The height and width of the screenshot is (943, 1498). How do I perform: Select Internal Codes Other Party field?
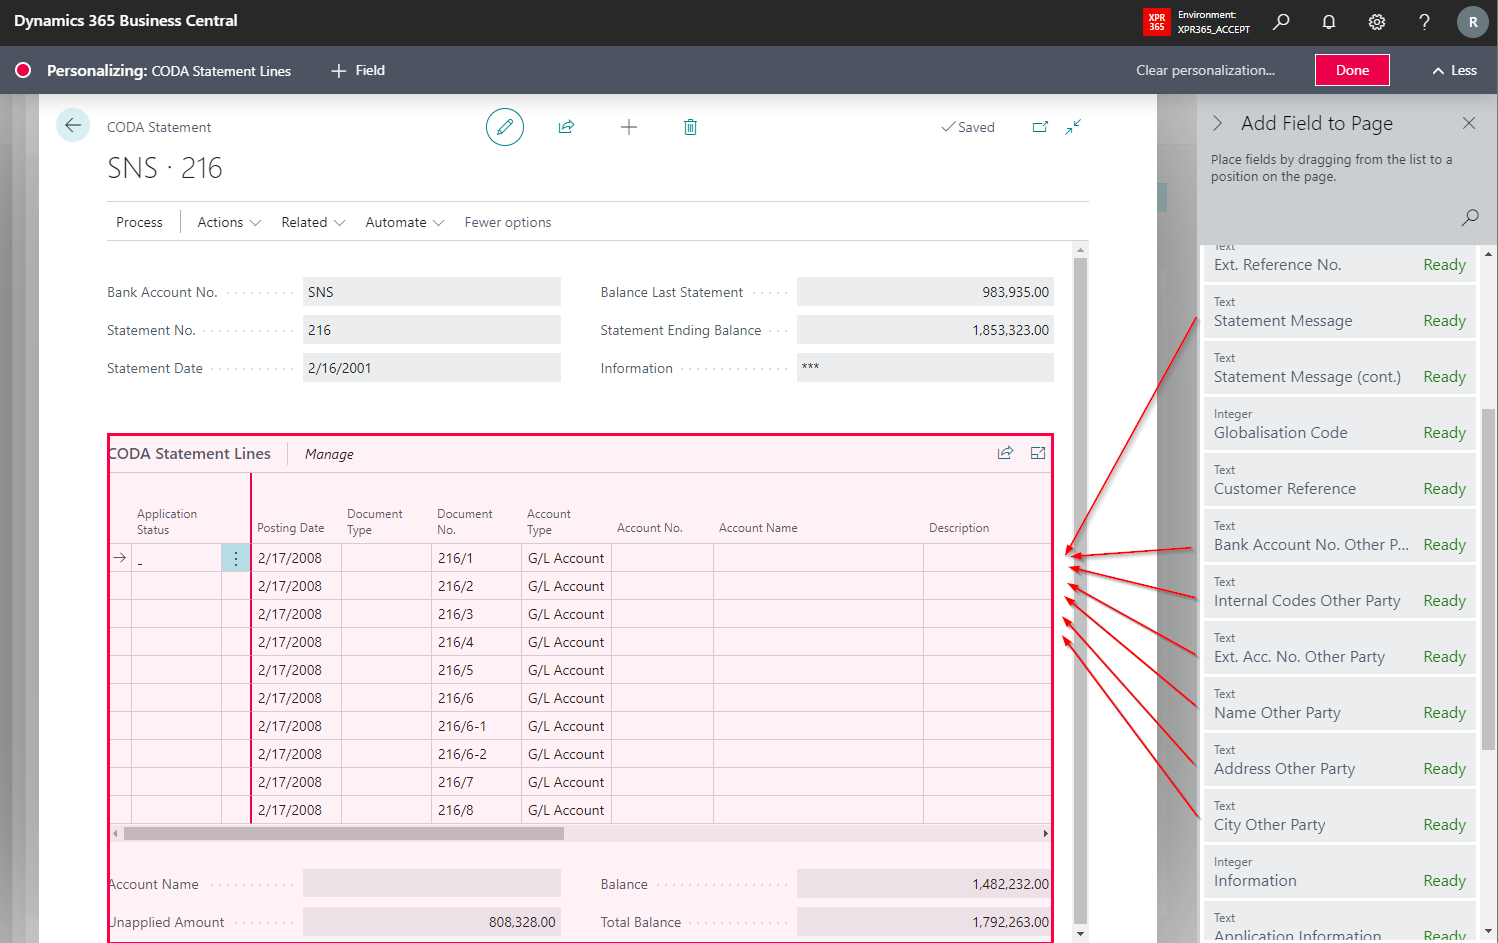tap(1340, 591)
